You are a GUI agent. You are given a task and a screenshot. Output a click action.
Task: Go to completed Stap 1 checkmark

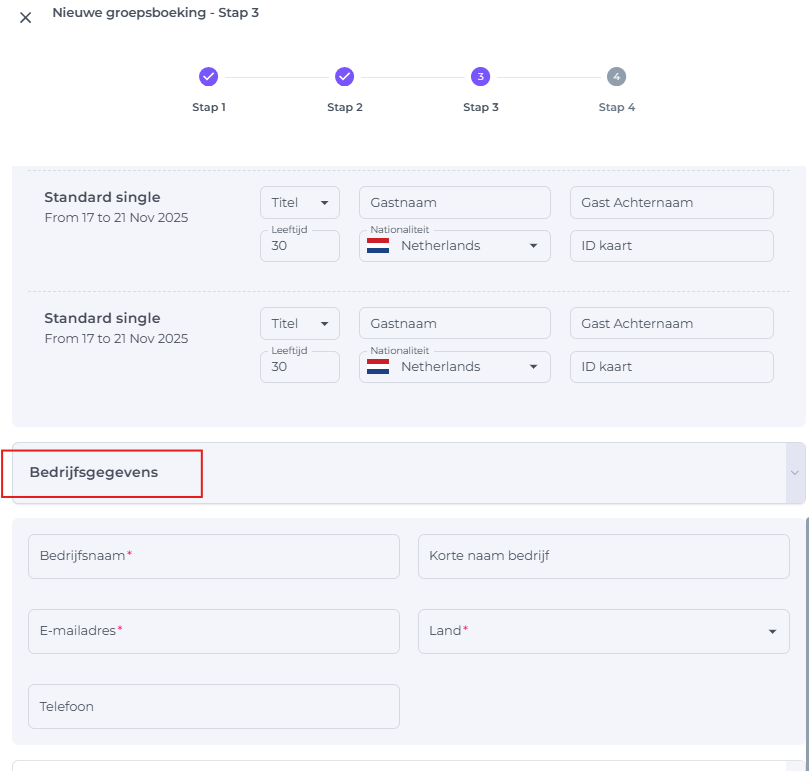click(208, 77)
